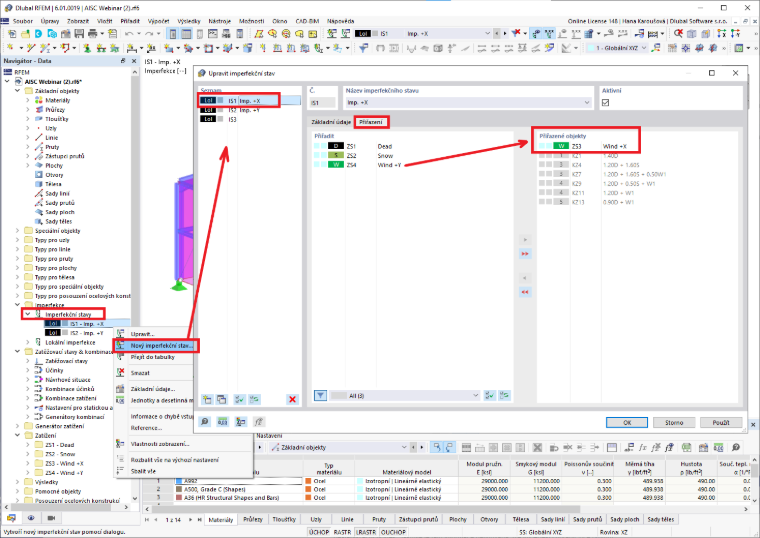760x538 pixels.
Task: Click the select all check icon beside All (3)
Action: tap(490, 396)
